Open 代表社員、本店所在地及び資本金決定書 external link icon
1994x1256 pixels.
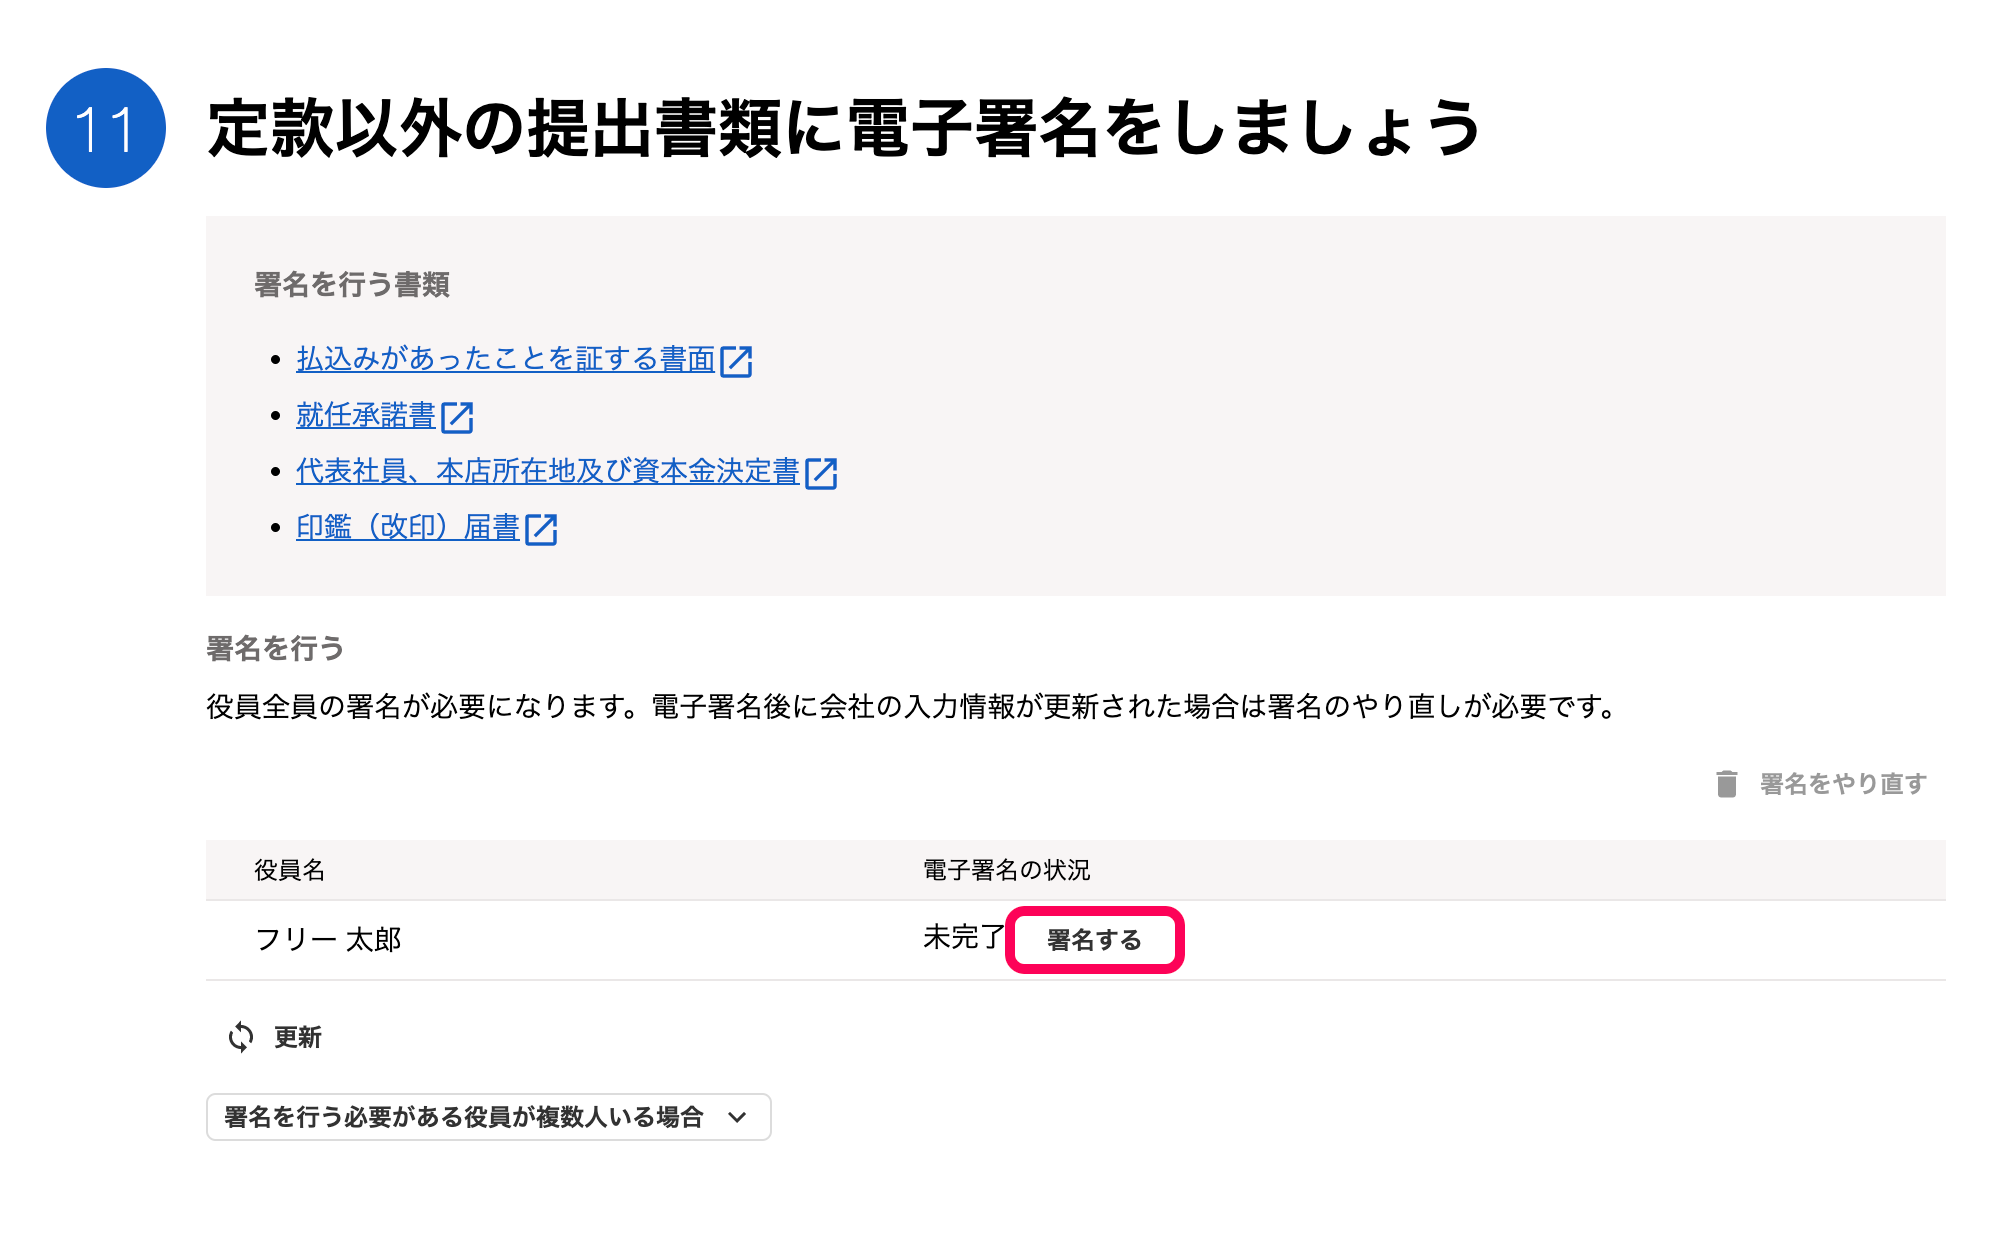pyautogui.click(x=823, y=473)
